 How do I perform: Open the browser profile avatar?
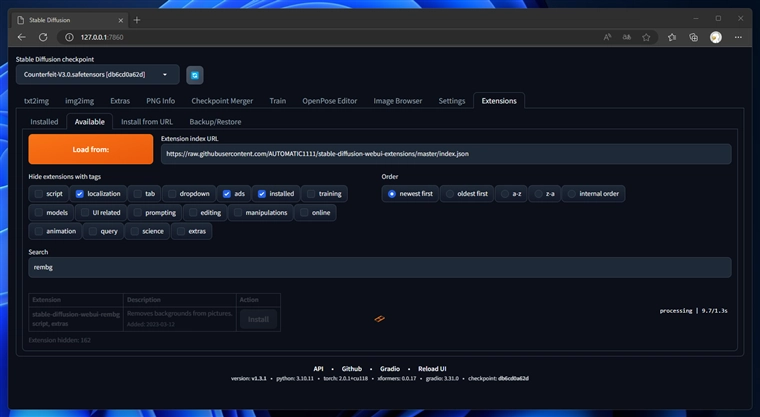pos(716,37)
